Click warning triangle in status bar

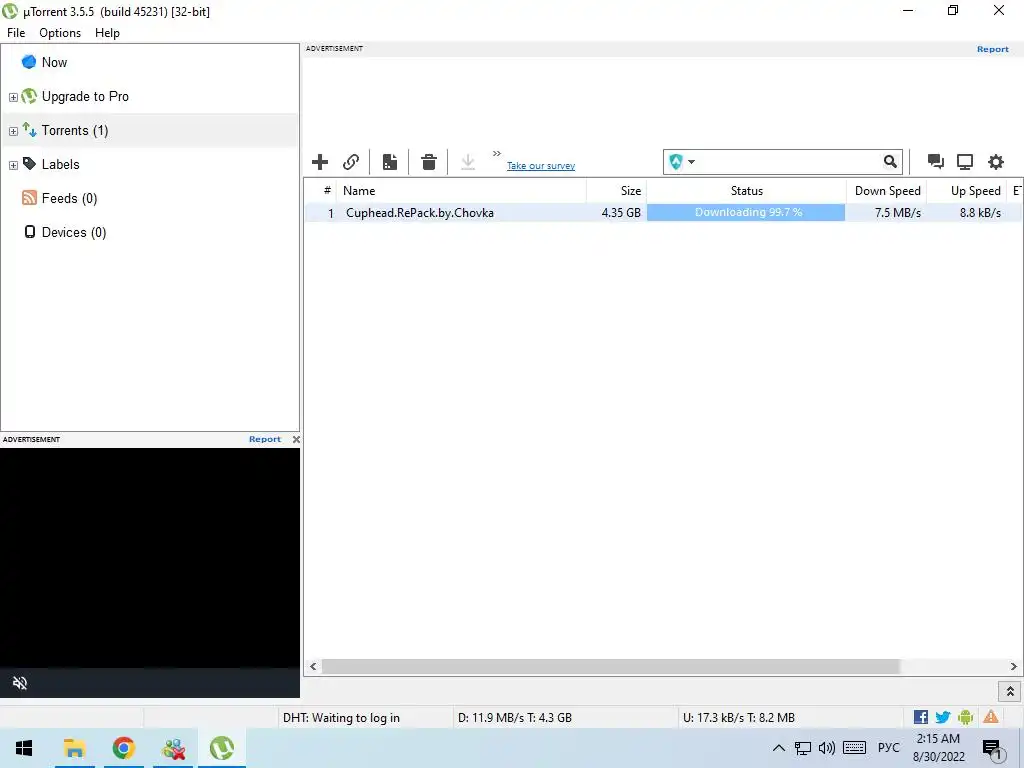(991, 717)
